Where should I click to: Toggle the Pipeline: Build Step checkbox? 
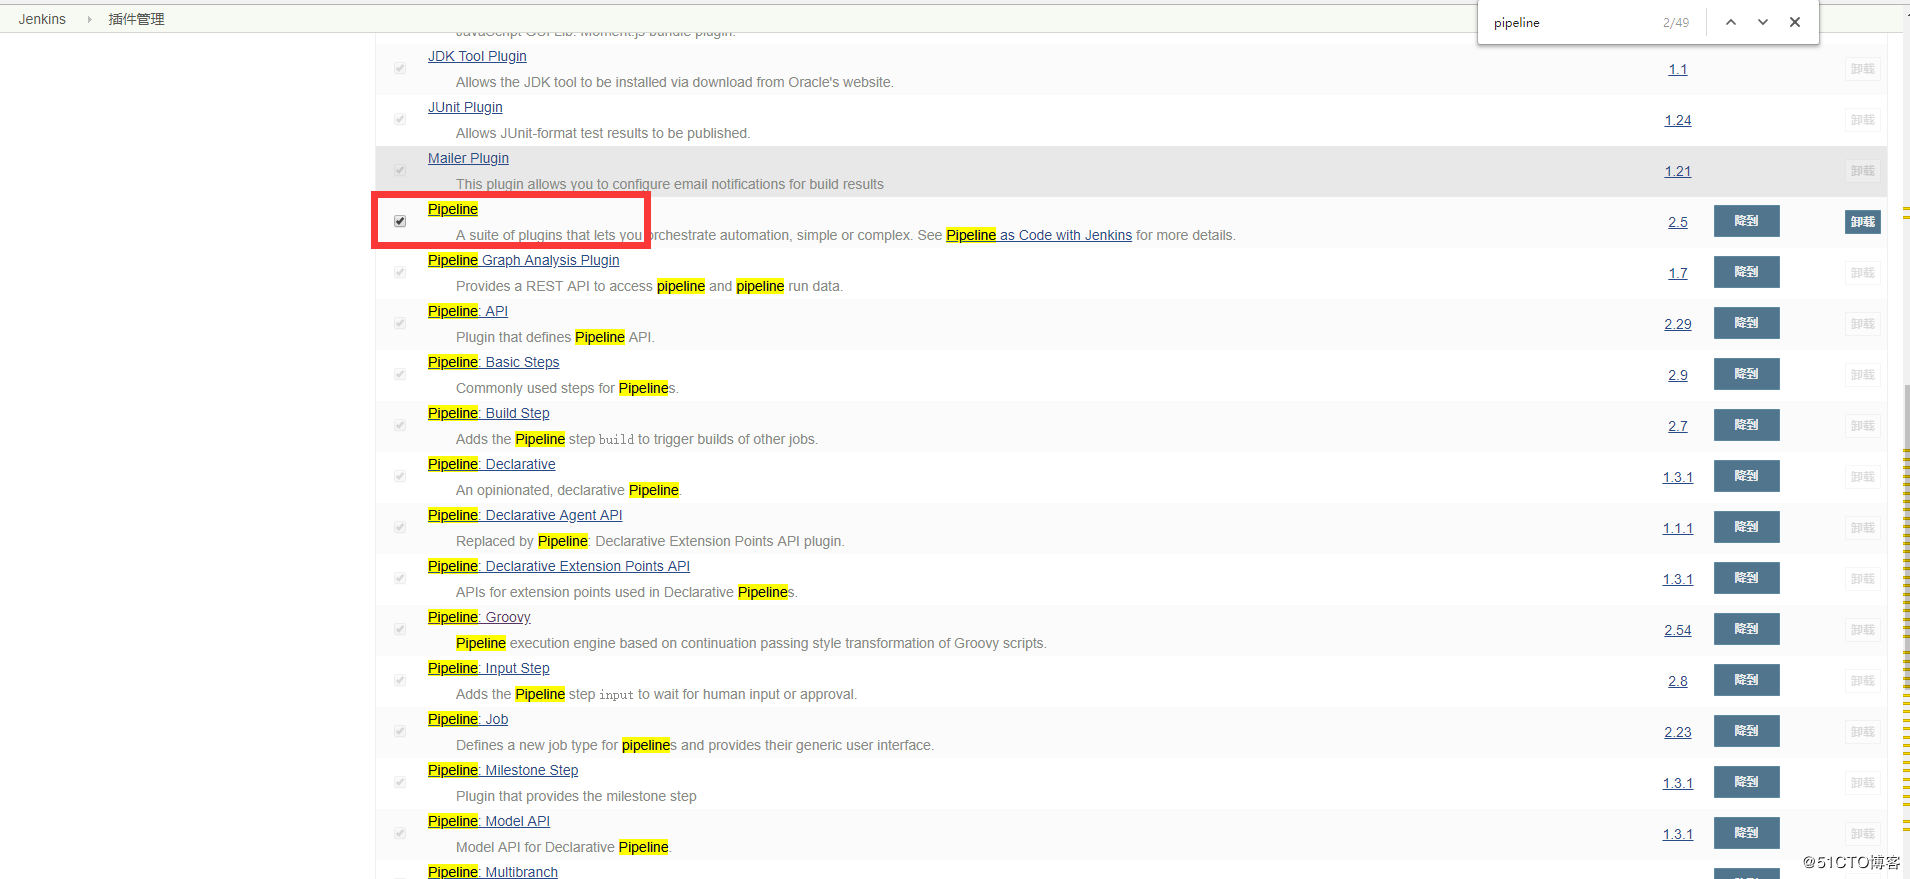400,425
